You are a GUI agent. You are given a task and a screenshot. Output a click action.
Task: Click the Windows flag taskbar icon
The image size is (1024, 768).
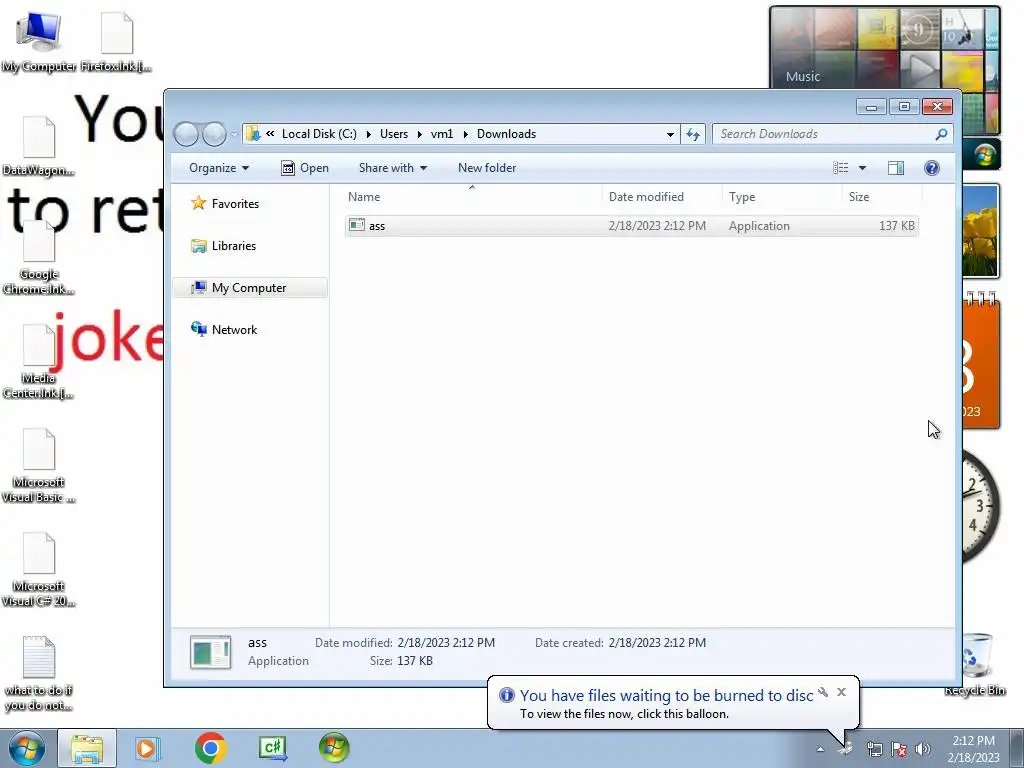coord(334,748)
